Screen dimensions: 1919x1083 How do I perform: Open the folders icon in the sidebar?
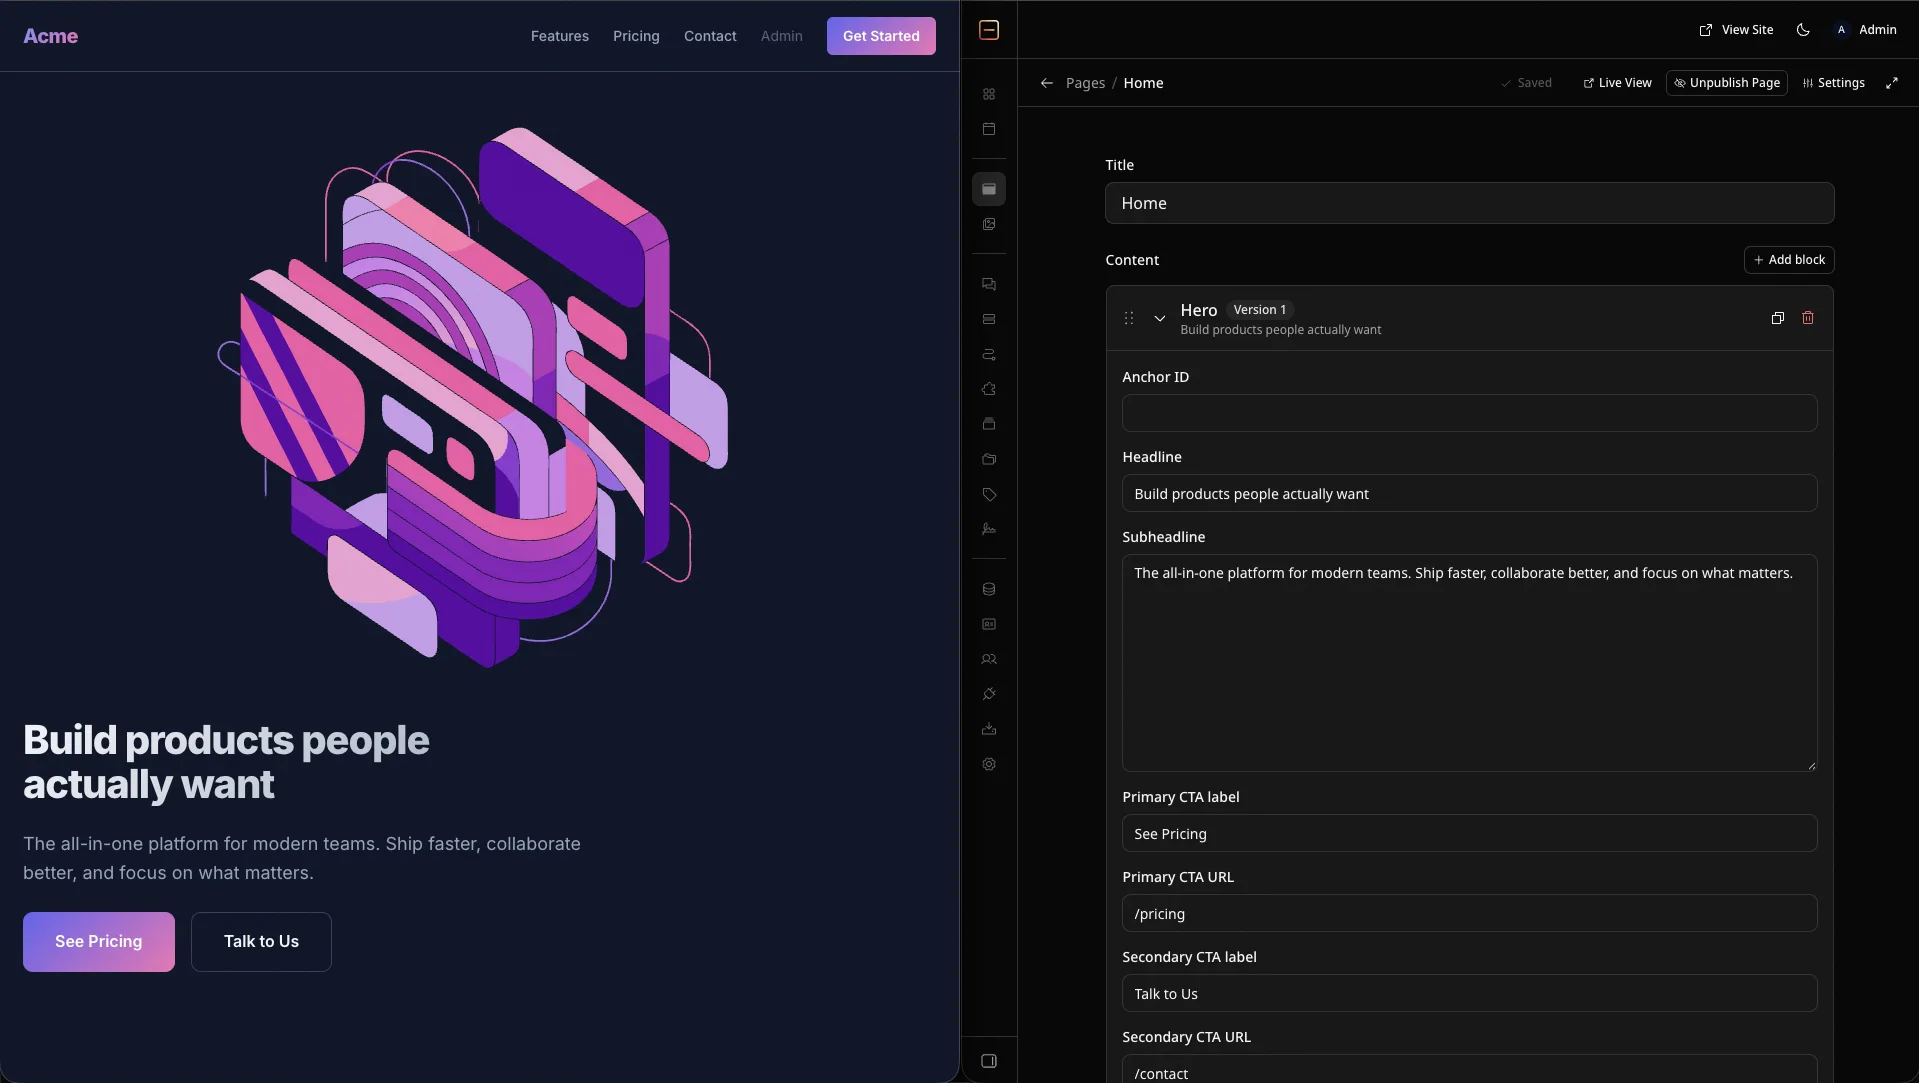click(x=989, y=459)
